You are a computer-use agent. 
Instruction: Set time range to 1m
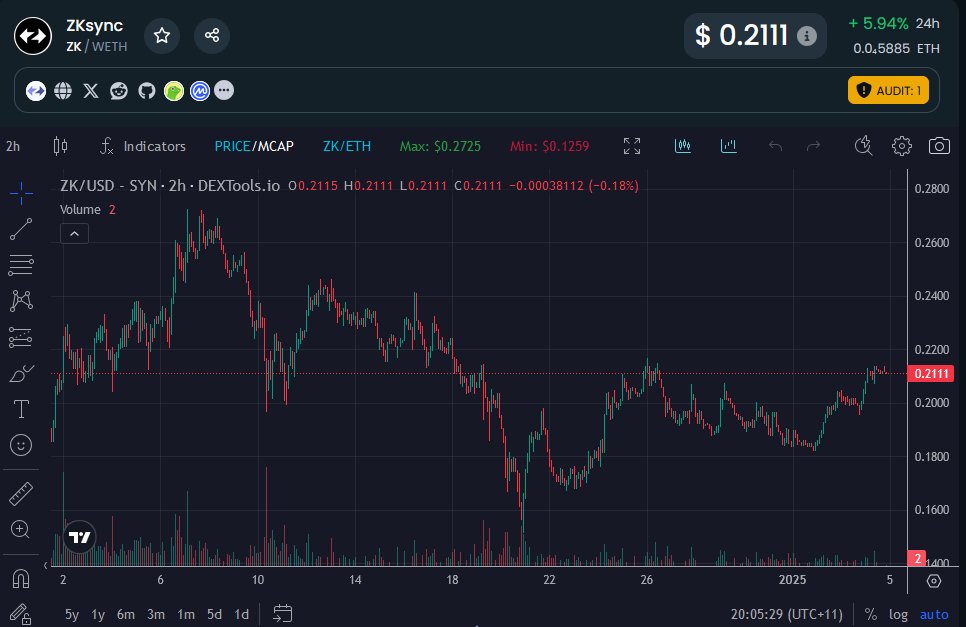(x=186, y=614)
